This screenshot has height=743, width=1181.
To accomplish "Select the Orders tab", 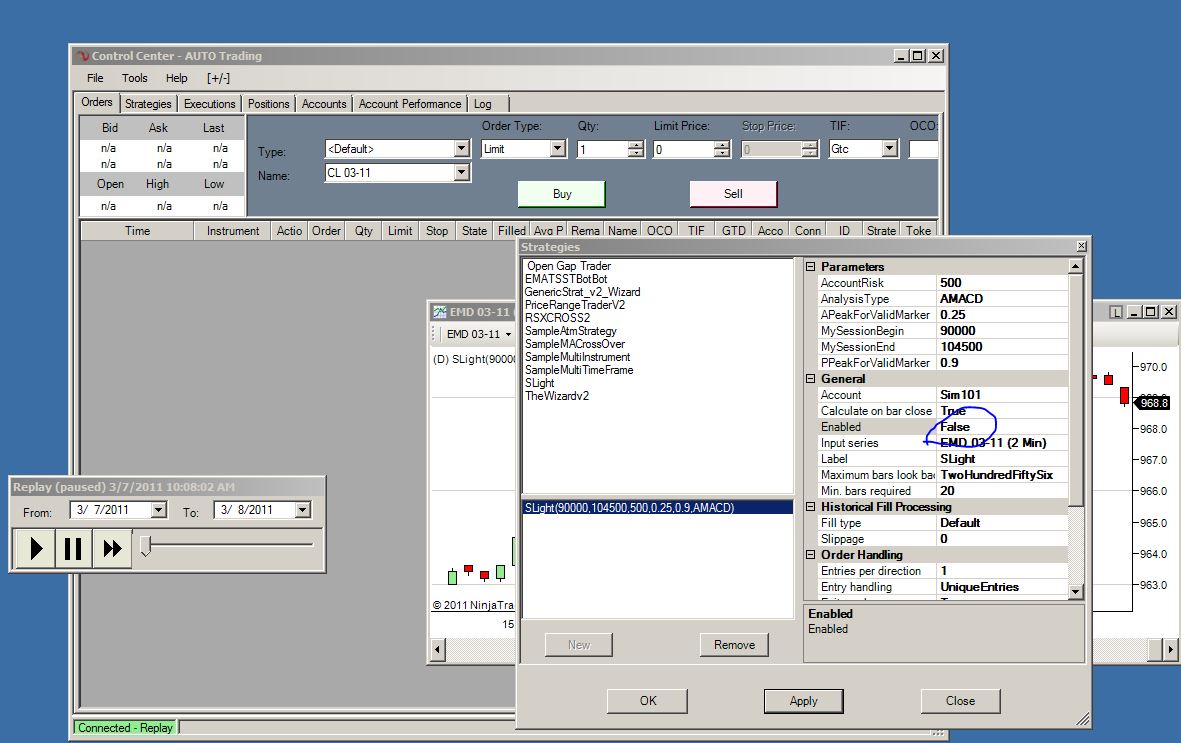I will (x=96, y=102).
